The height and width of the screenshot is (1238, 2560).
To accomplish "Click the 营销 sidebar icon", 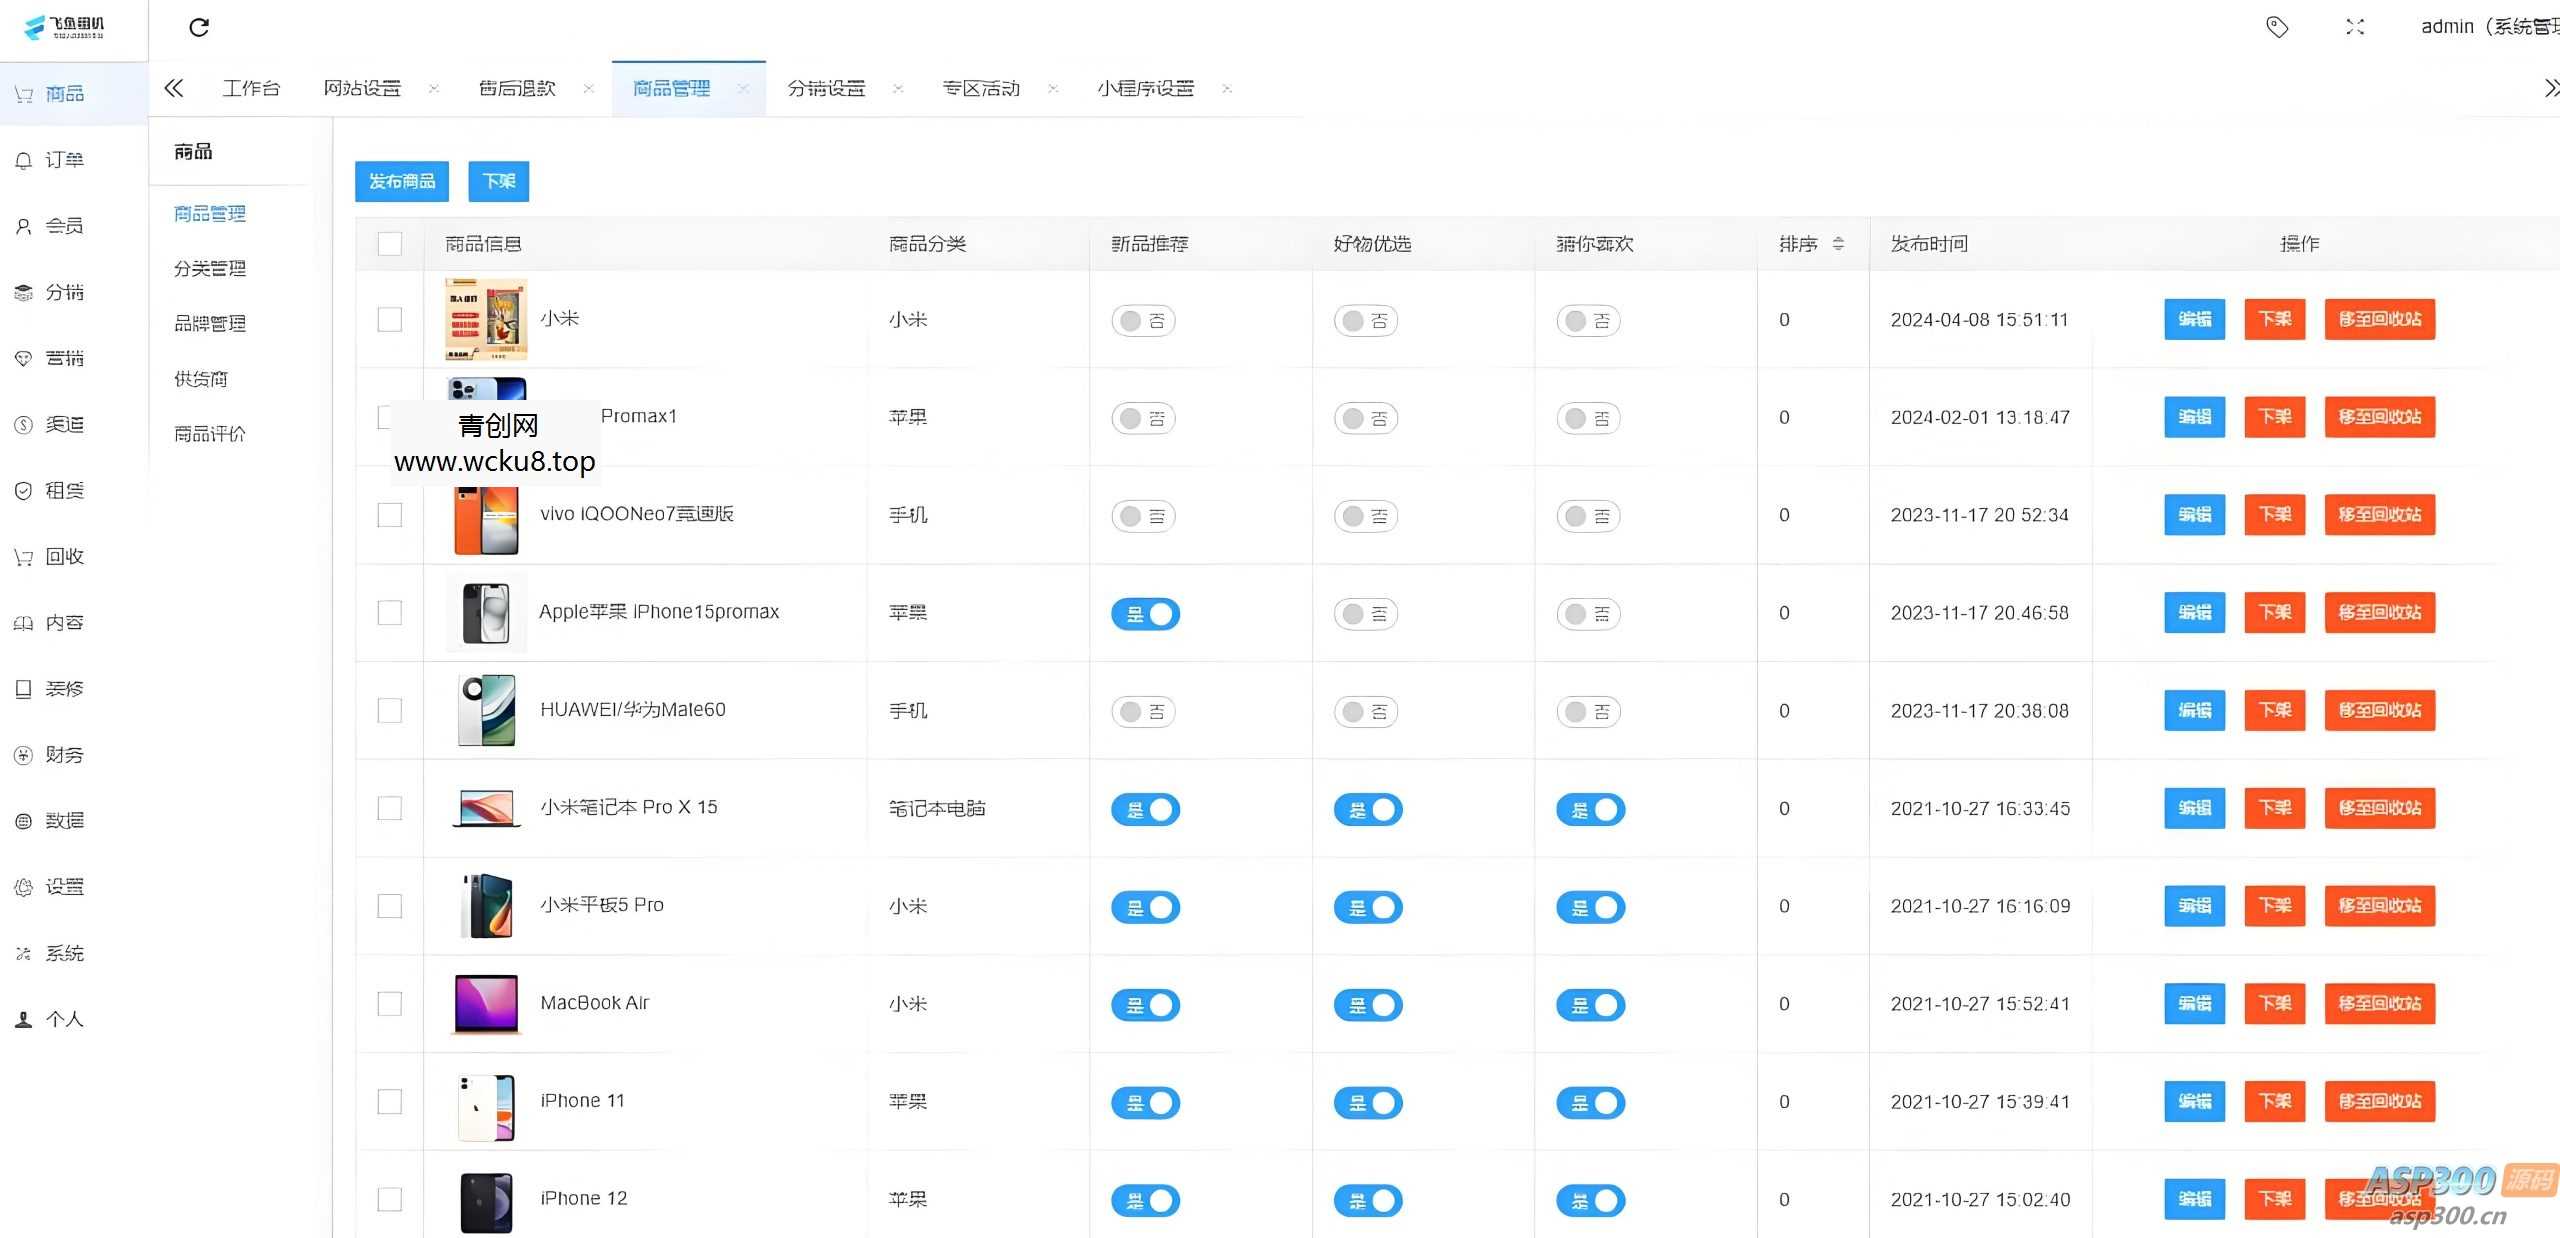I will (x=23, y=357).
